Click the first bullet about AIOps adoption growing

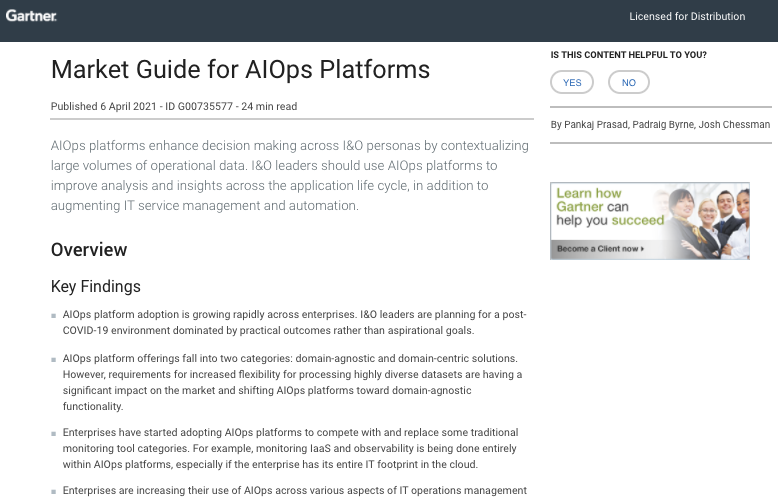click(x=294, y=322)
